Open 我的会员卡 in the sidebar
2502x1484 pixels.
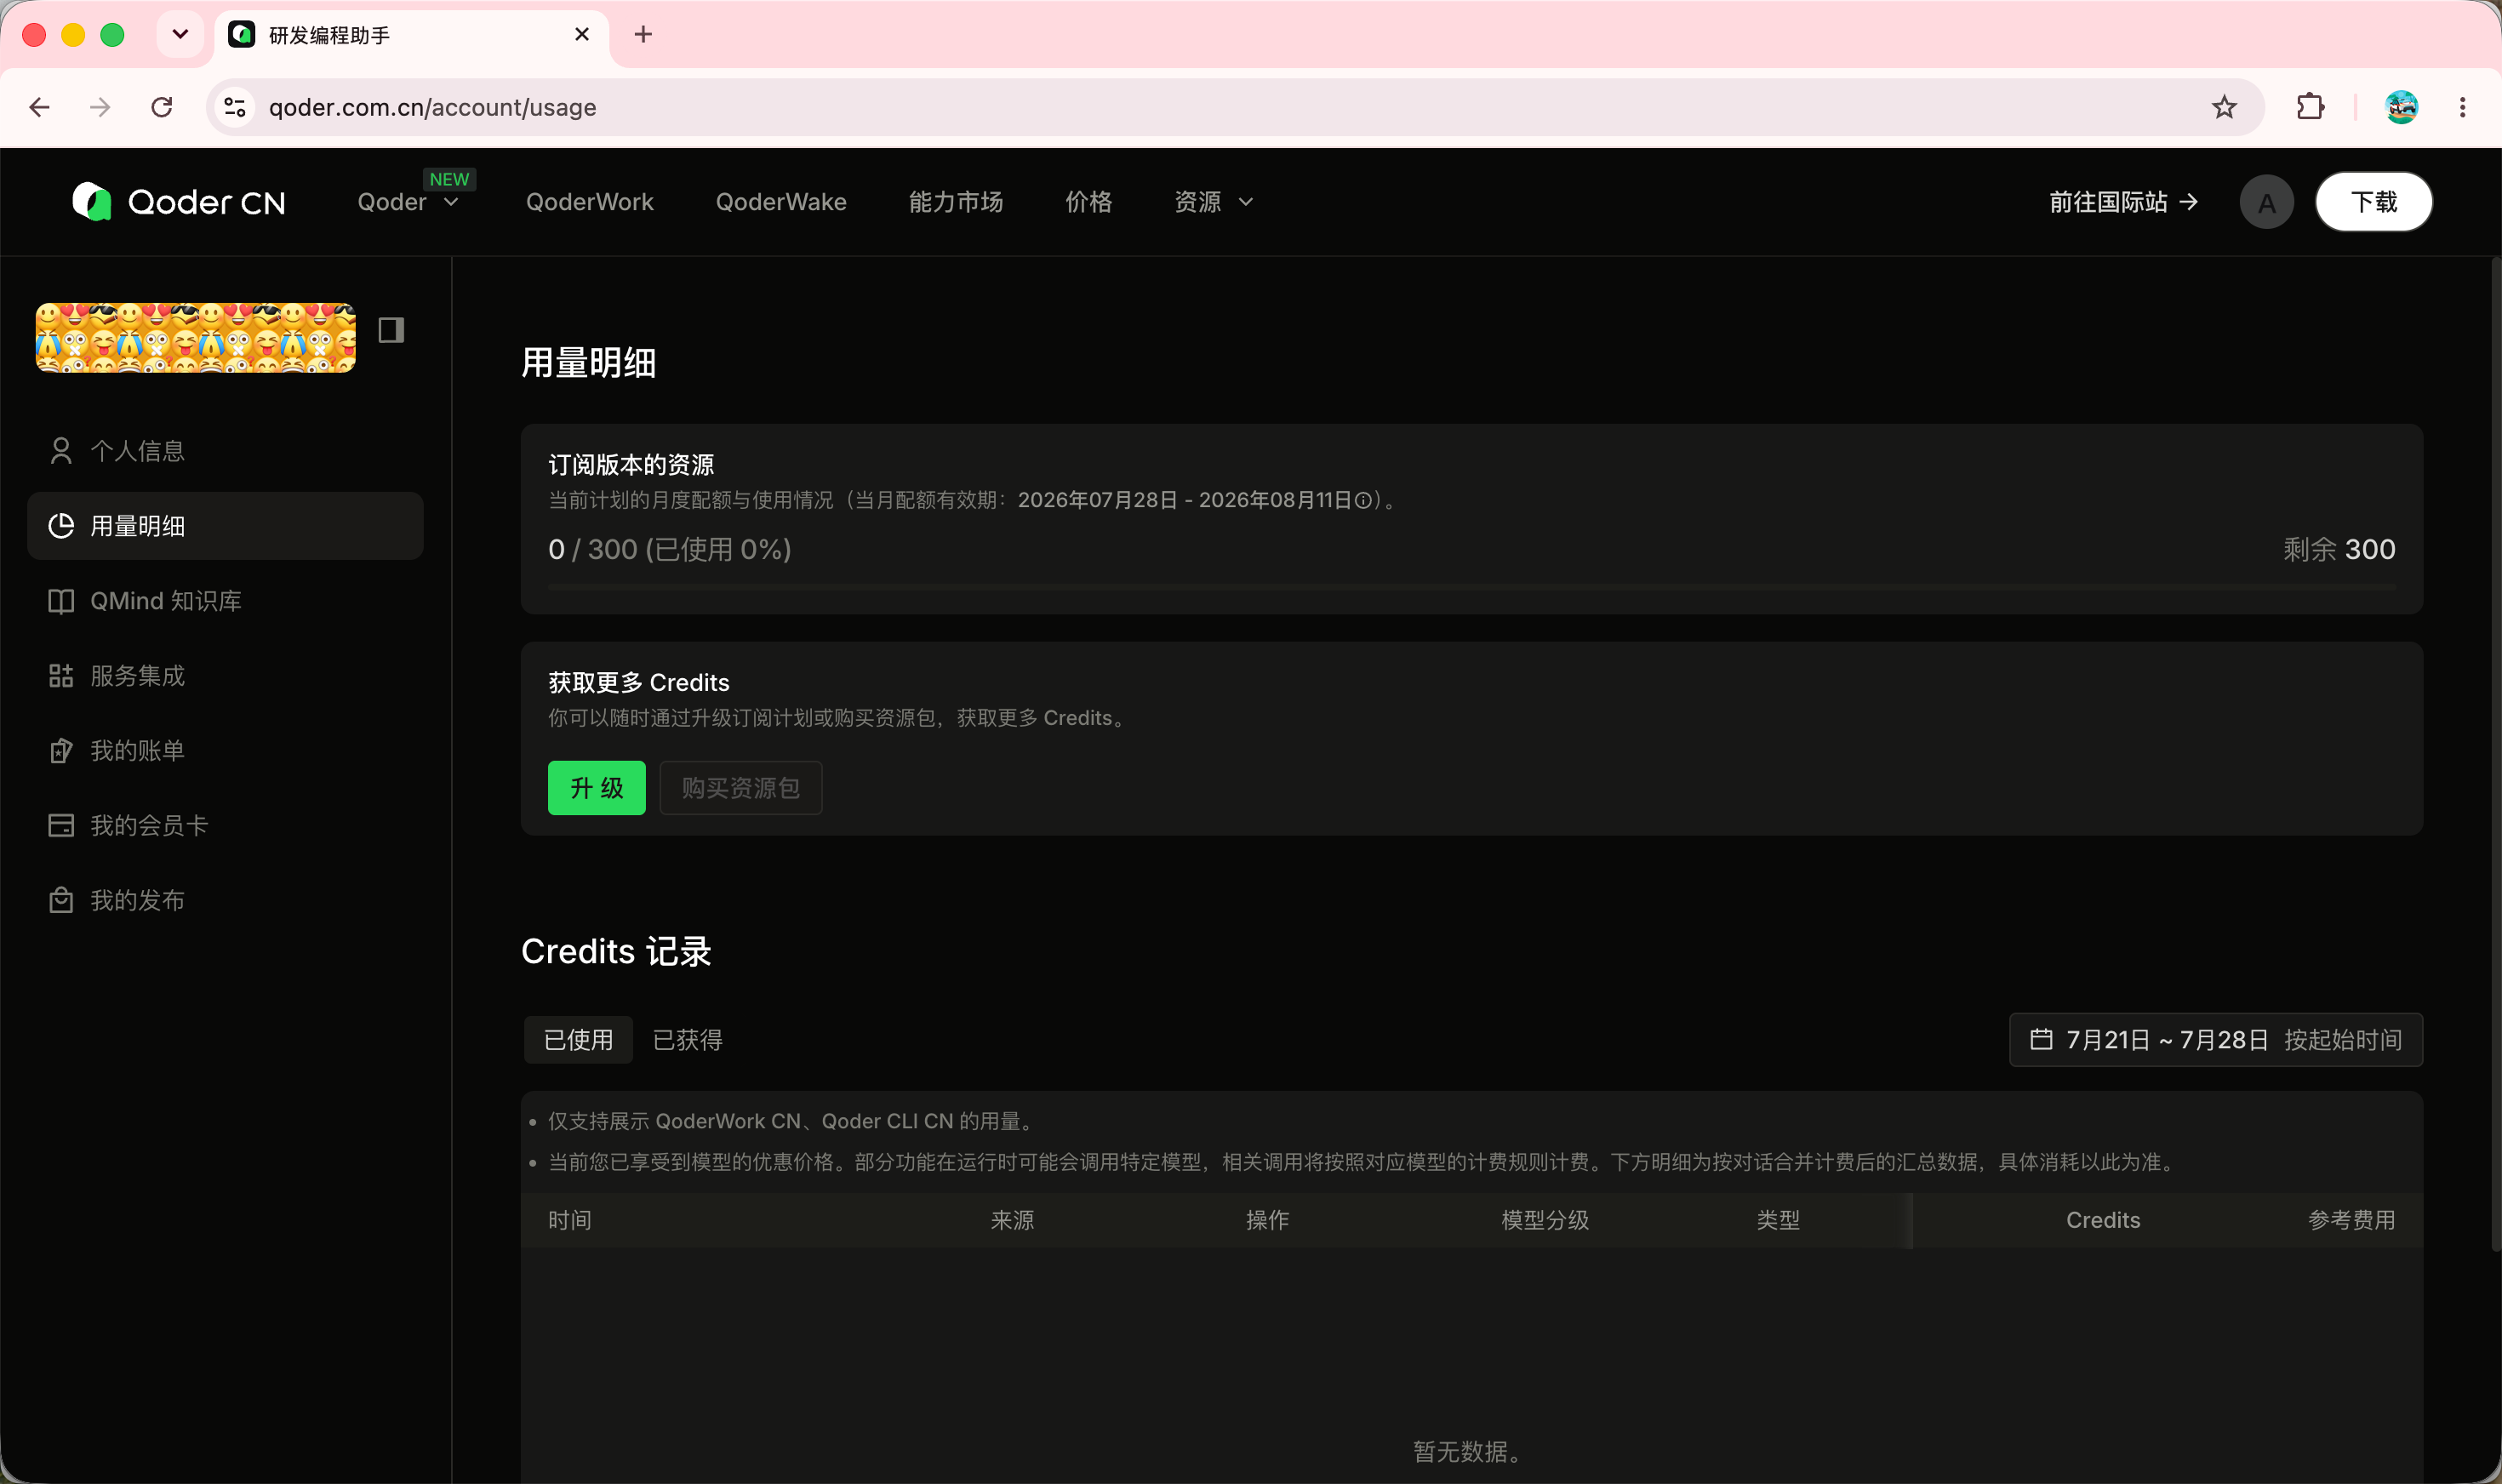coord(225,826)
